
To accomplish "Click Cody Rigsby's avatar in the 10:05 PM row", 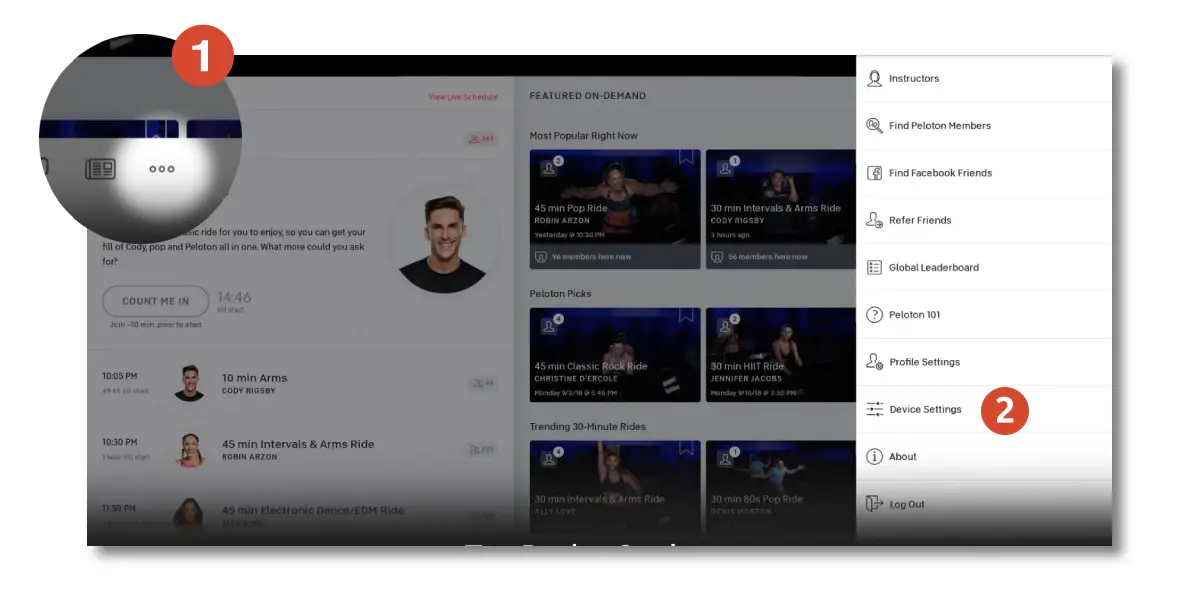I will click(189, 383).
